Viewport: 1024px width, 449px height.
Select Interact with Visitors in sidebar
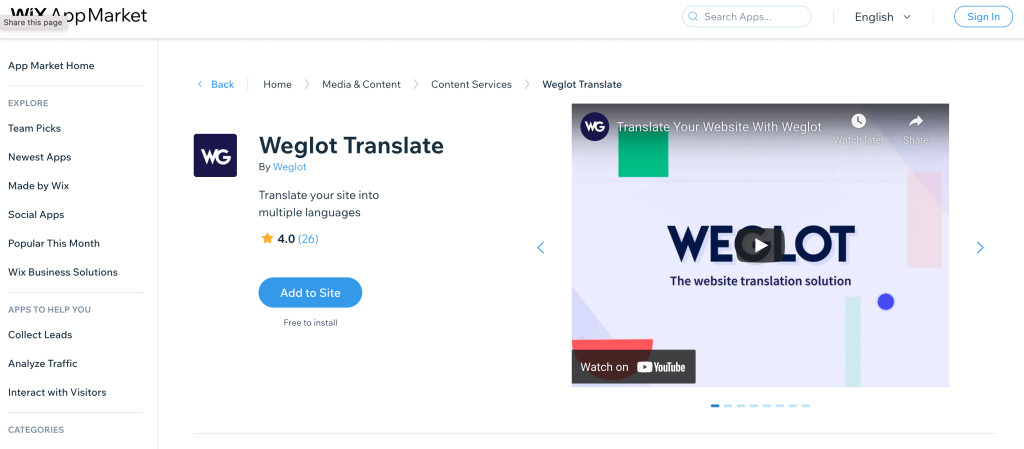(57, 392)
